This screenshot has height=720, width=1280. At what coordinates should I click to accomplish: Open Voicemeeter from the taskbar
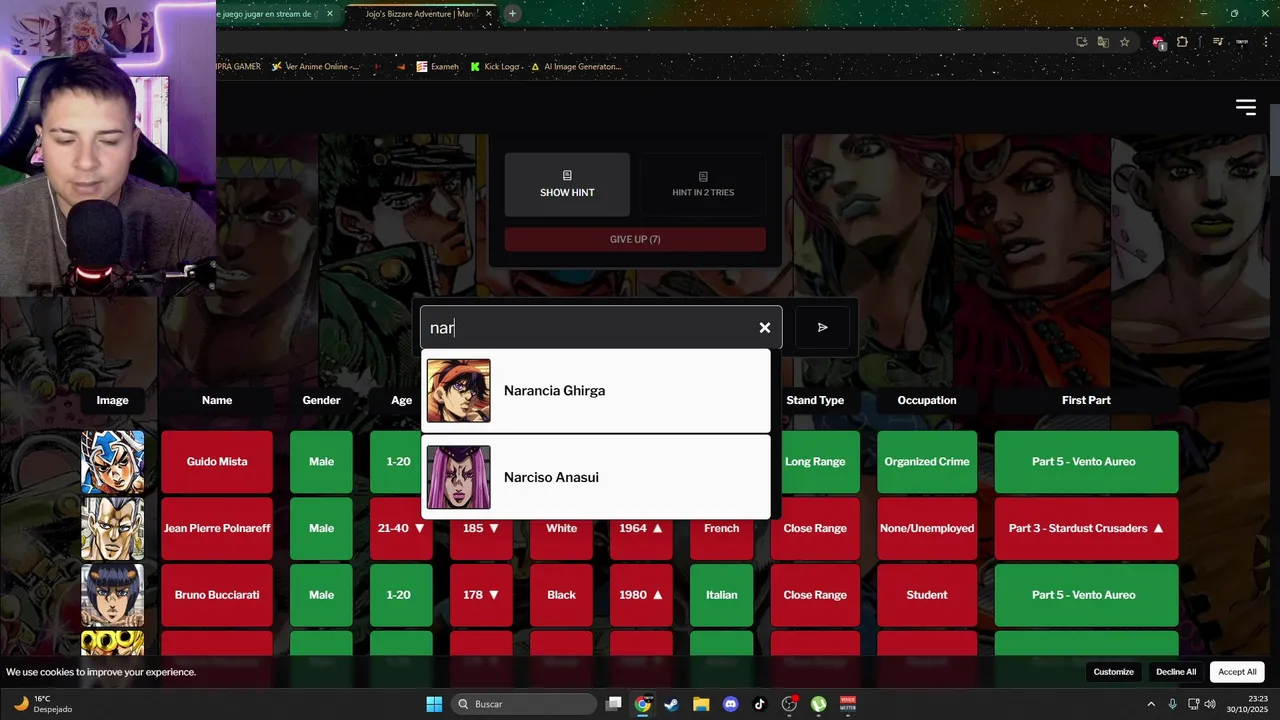coord(848,704)
